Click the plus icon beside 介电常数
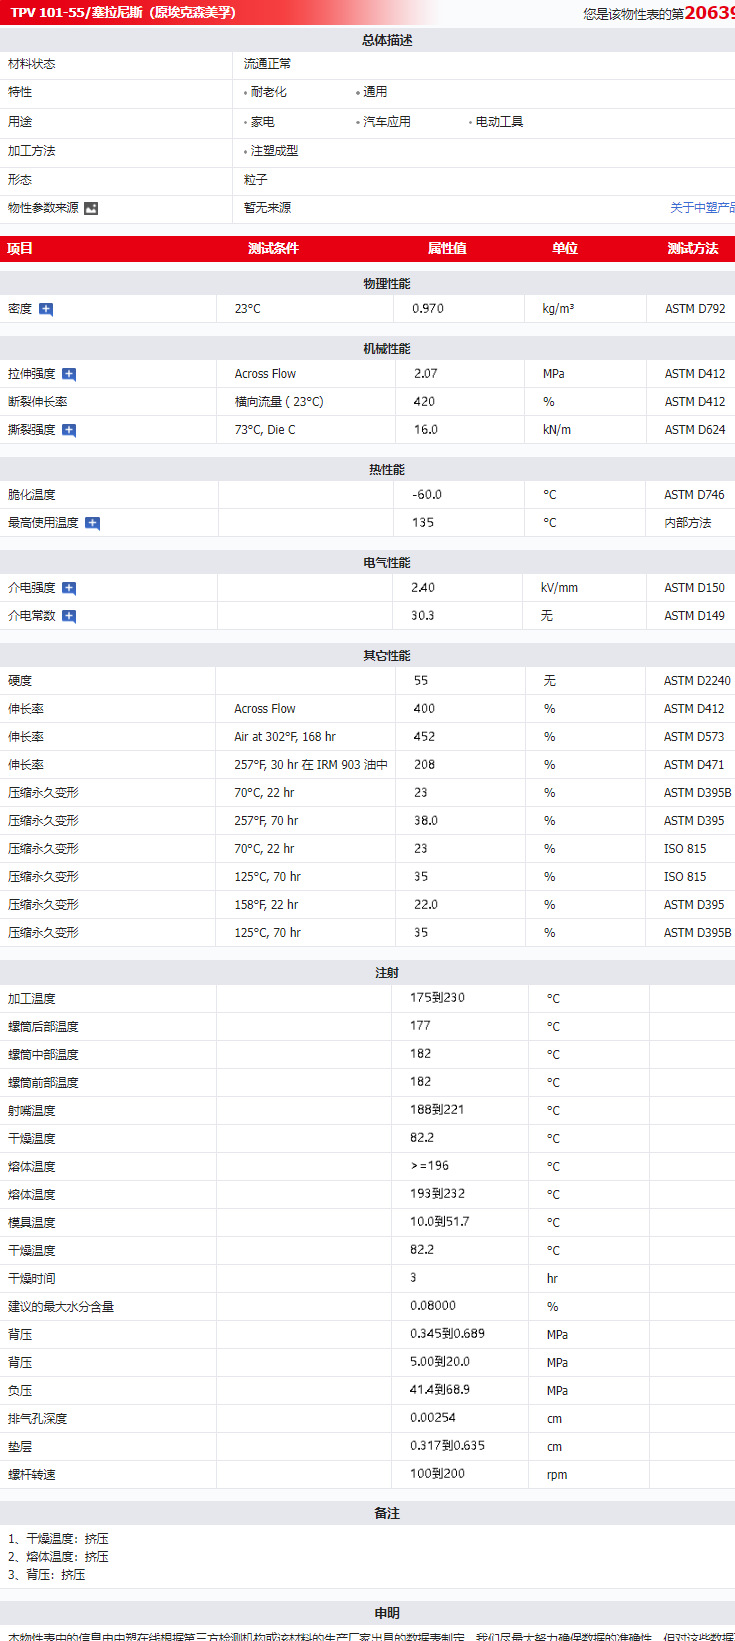 (x=69, y=616)
